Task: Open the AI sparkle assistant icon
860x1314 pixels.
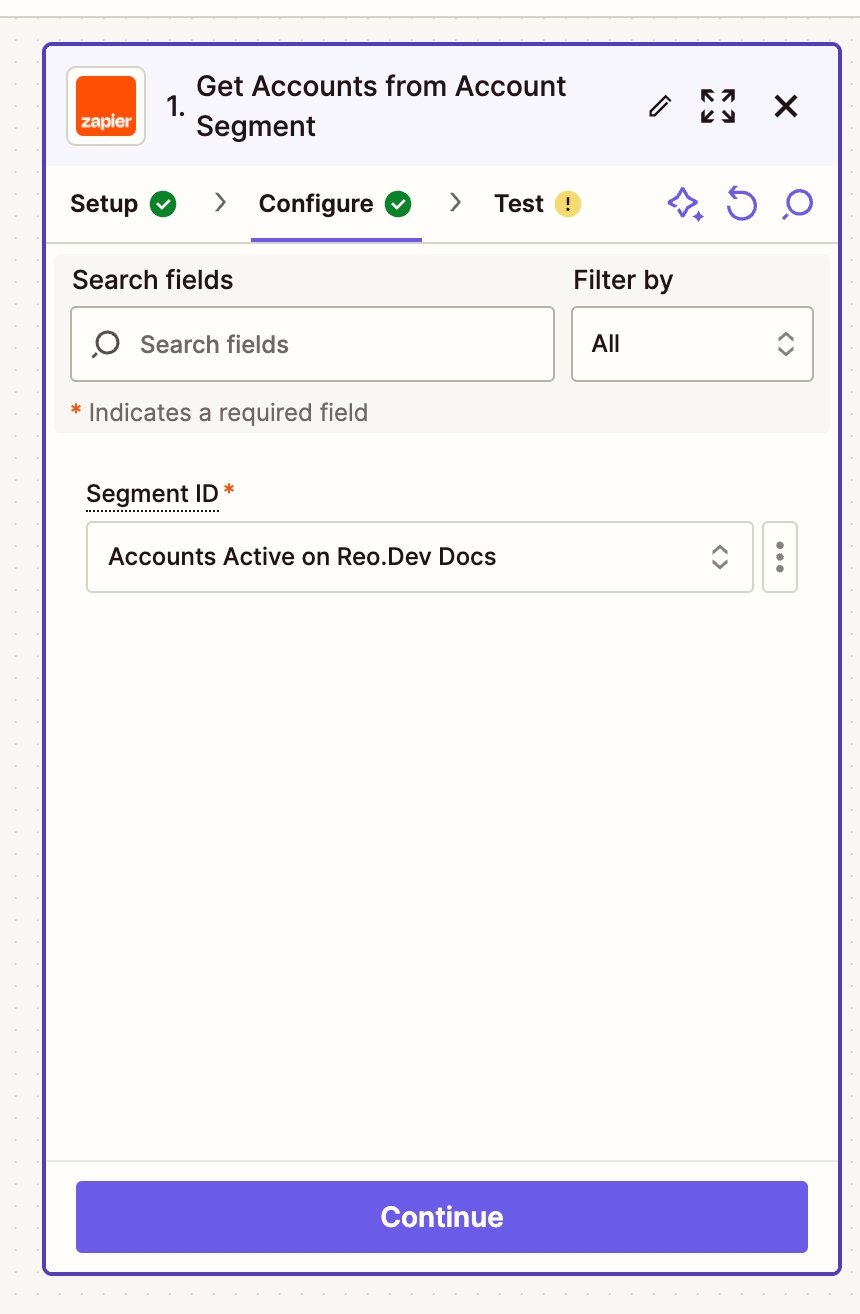Action: 685,204
